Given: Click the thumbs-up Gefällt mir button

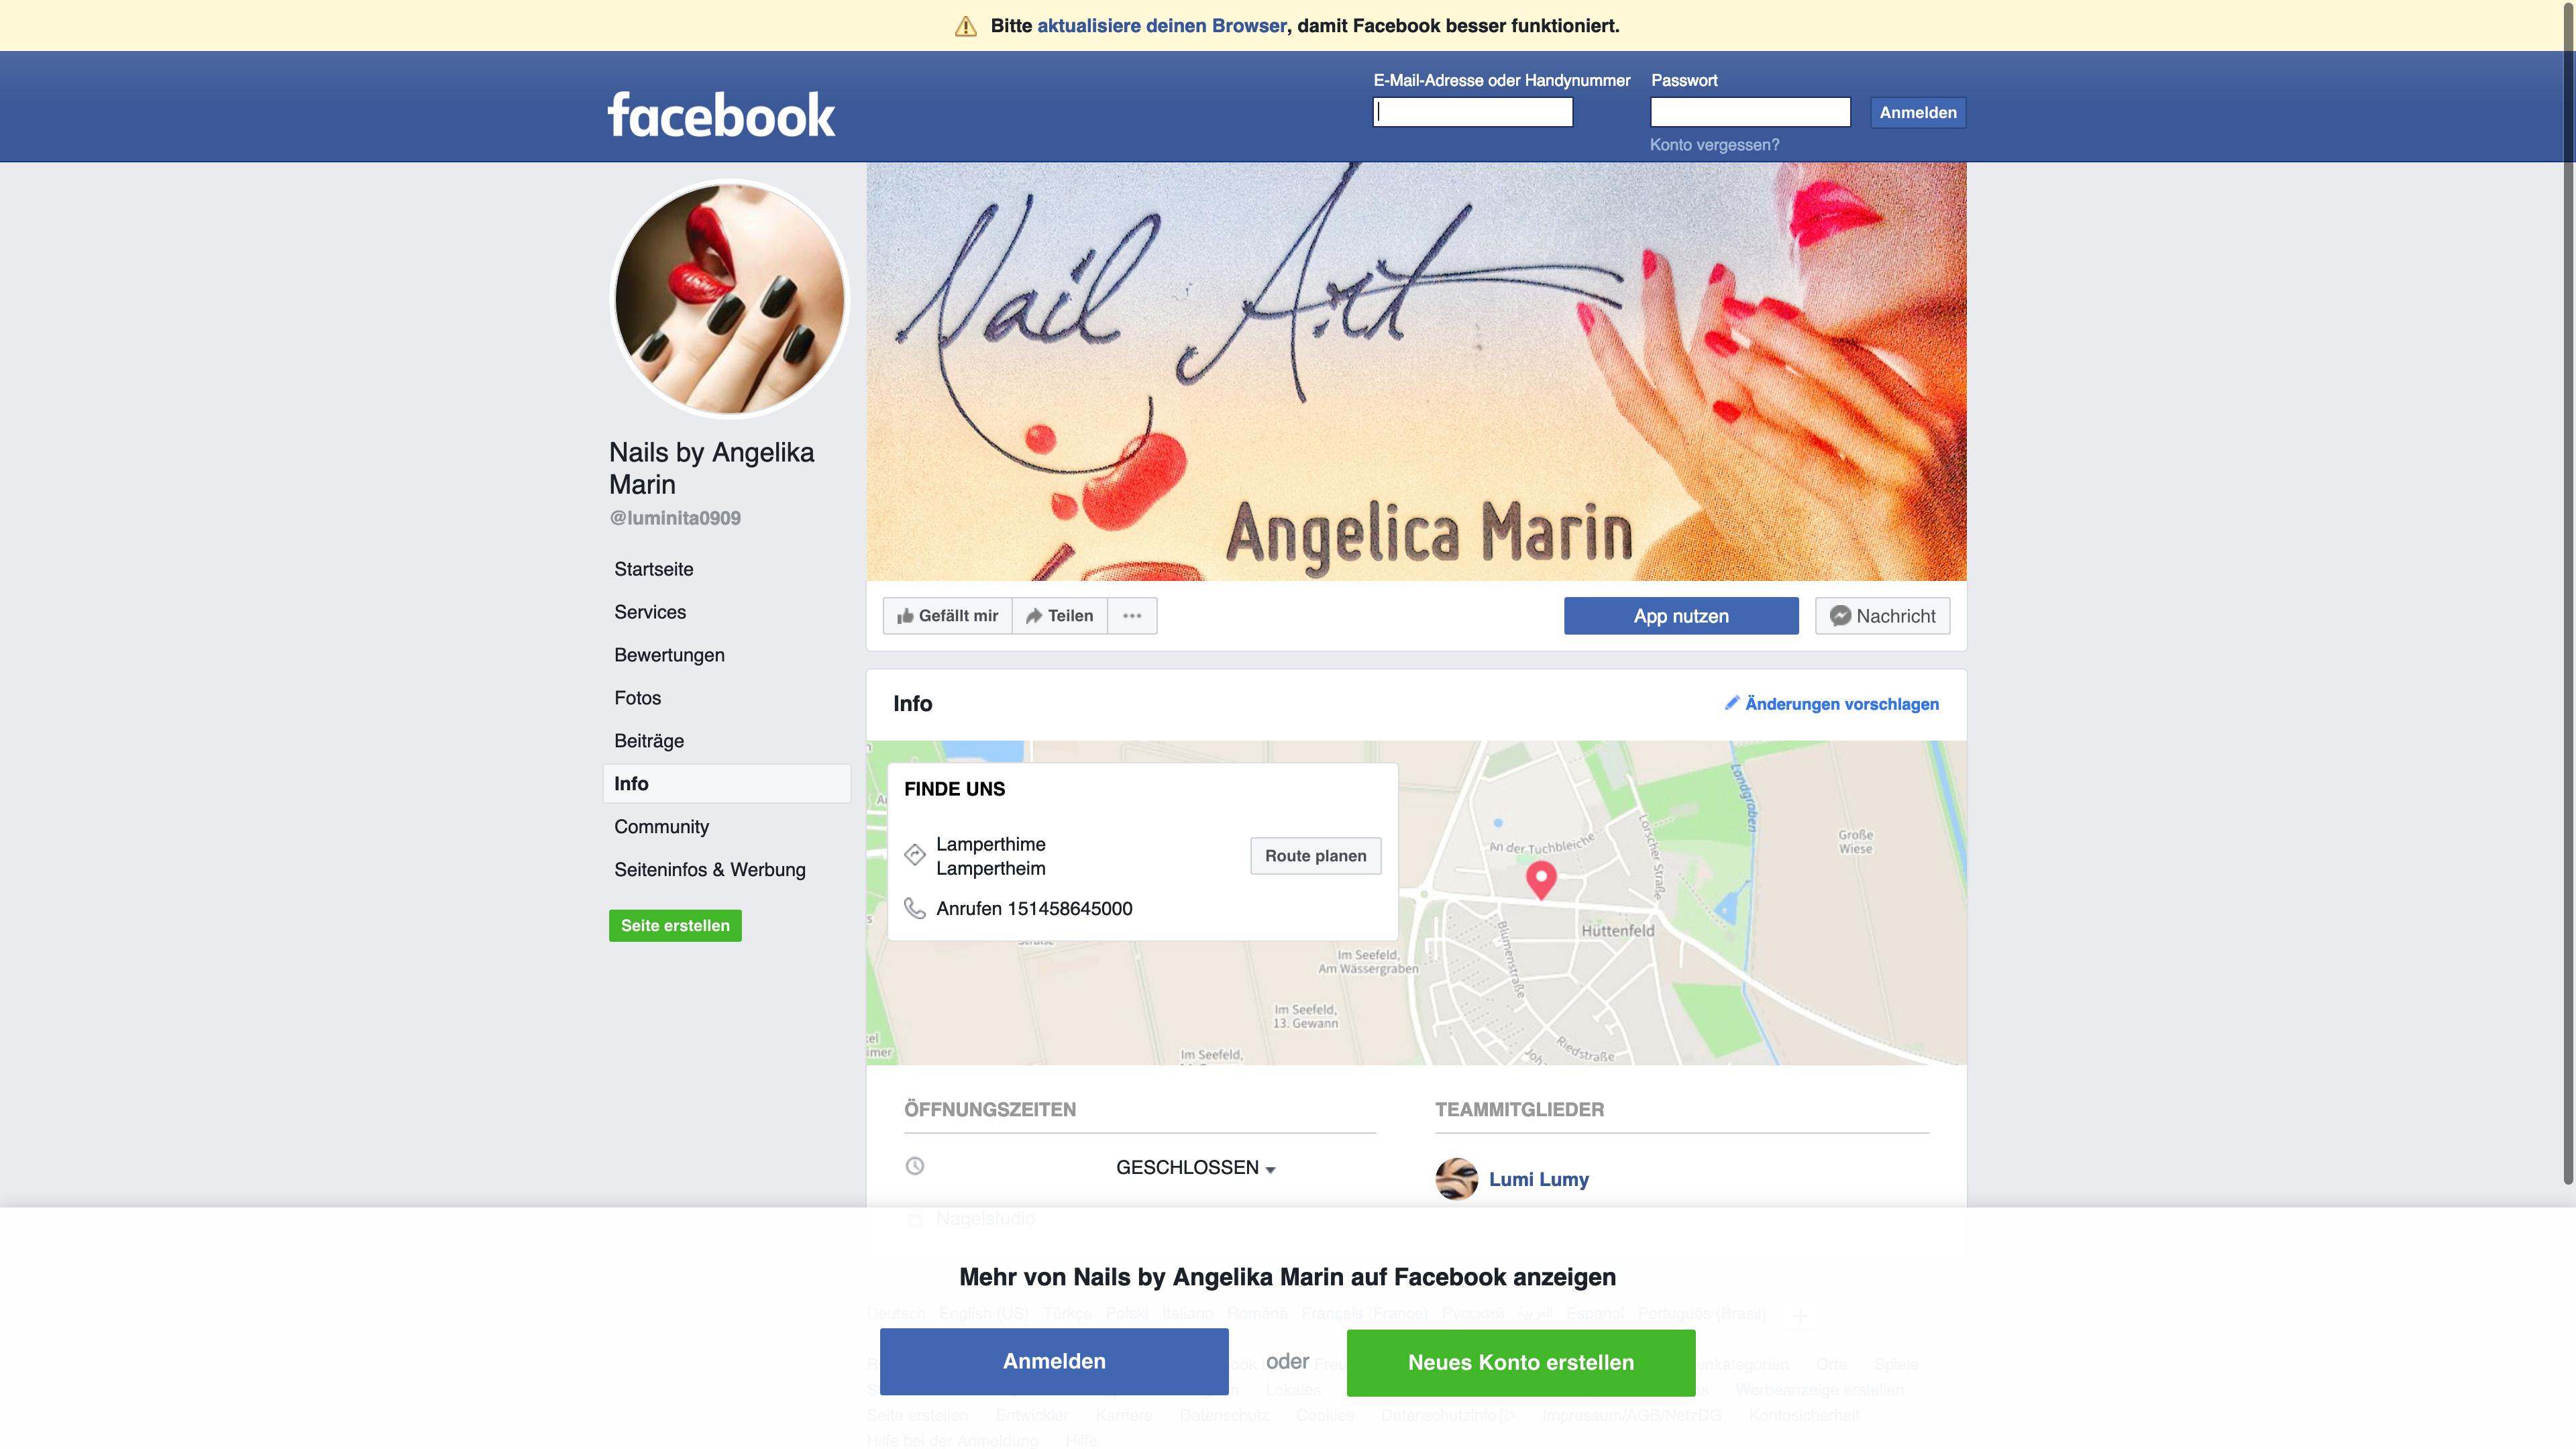Looking at the screenshot, I should [948, 616].
